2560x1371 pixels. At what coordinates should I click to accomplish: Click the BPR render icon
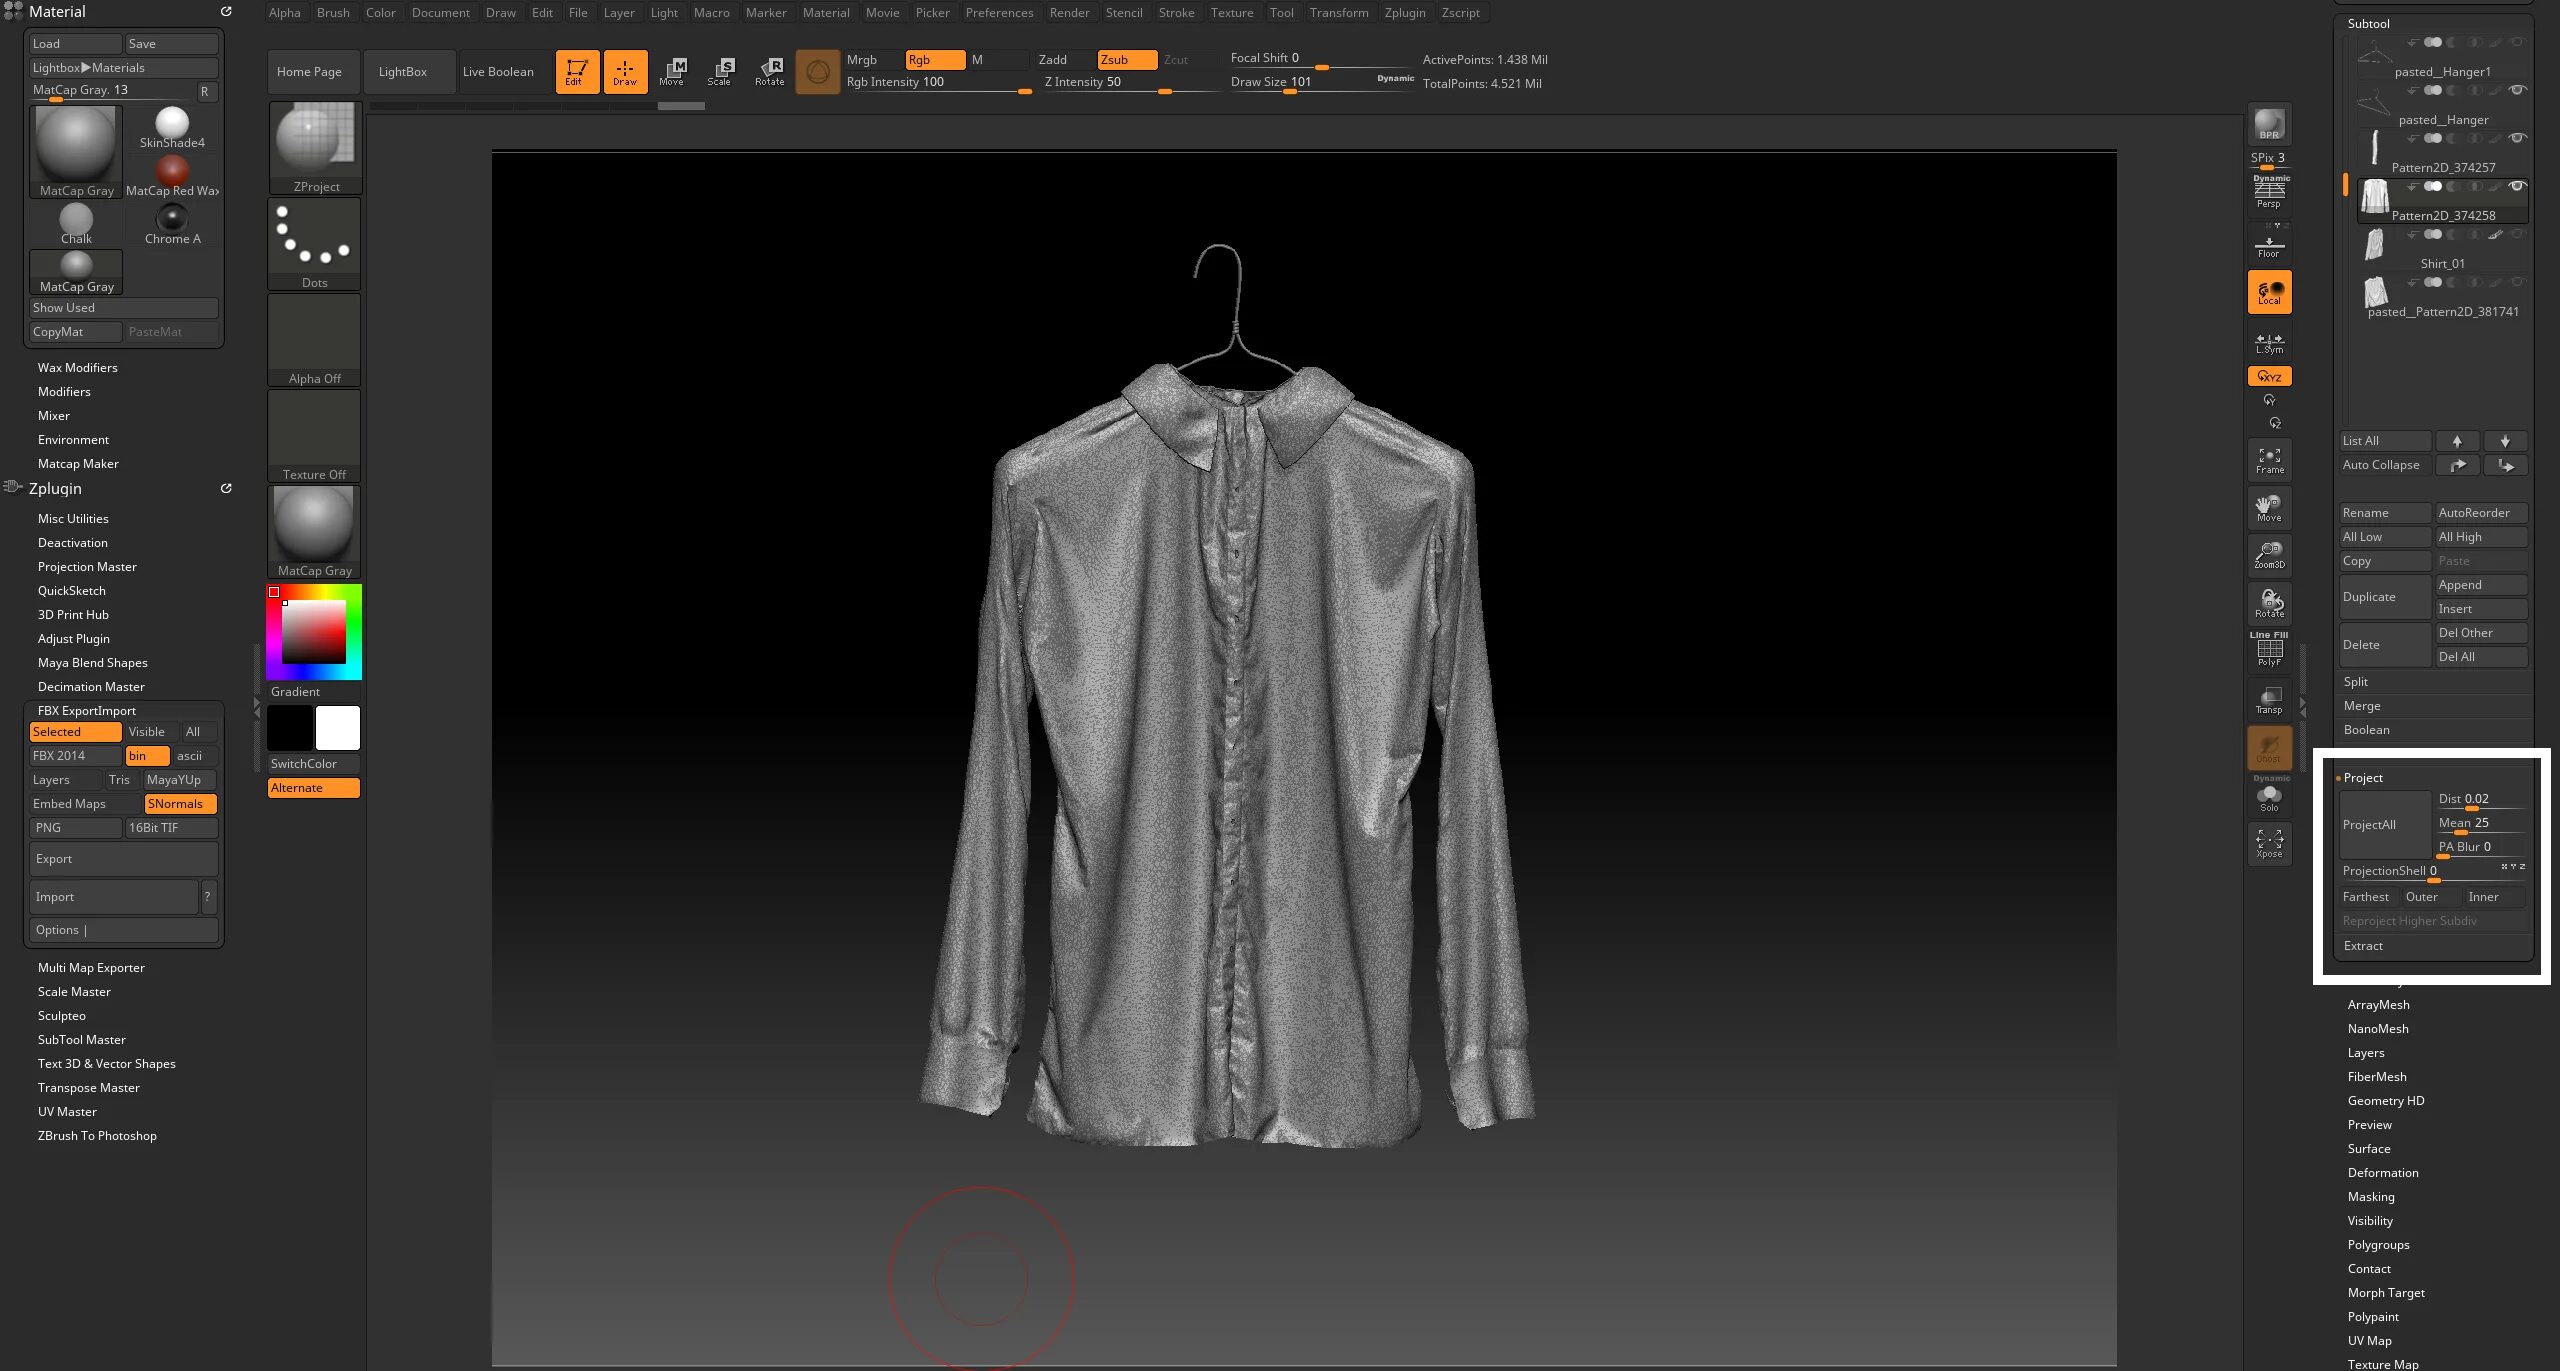pos(2269,124)
